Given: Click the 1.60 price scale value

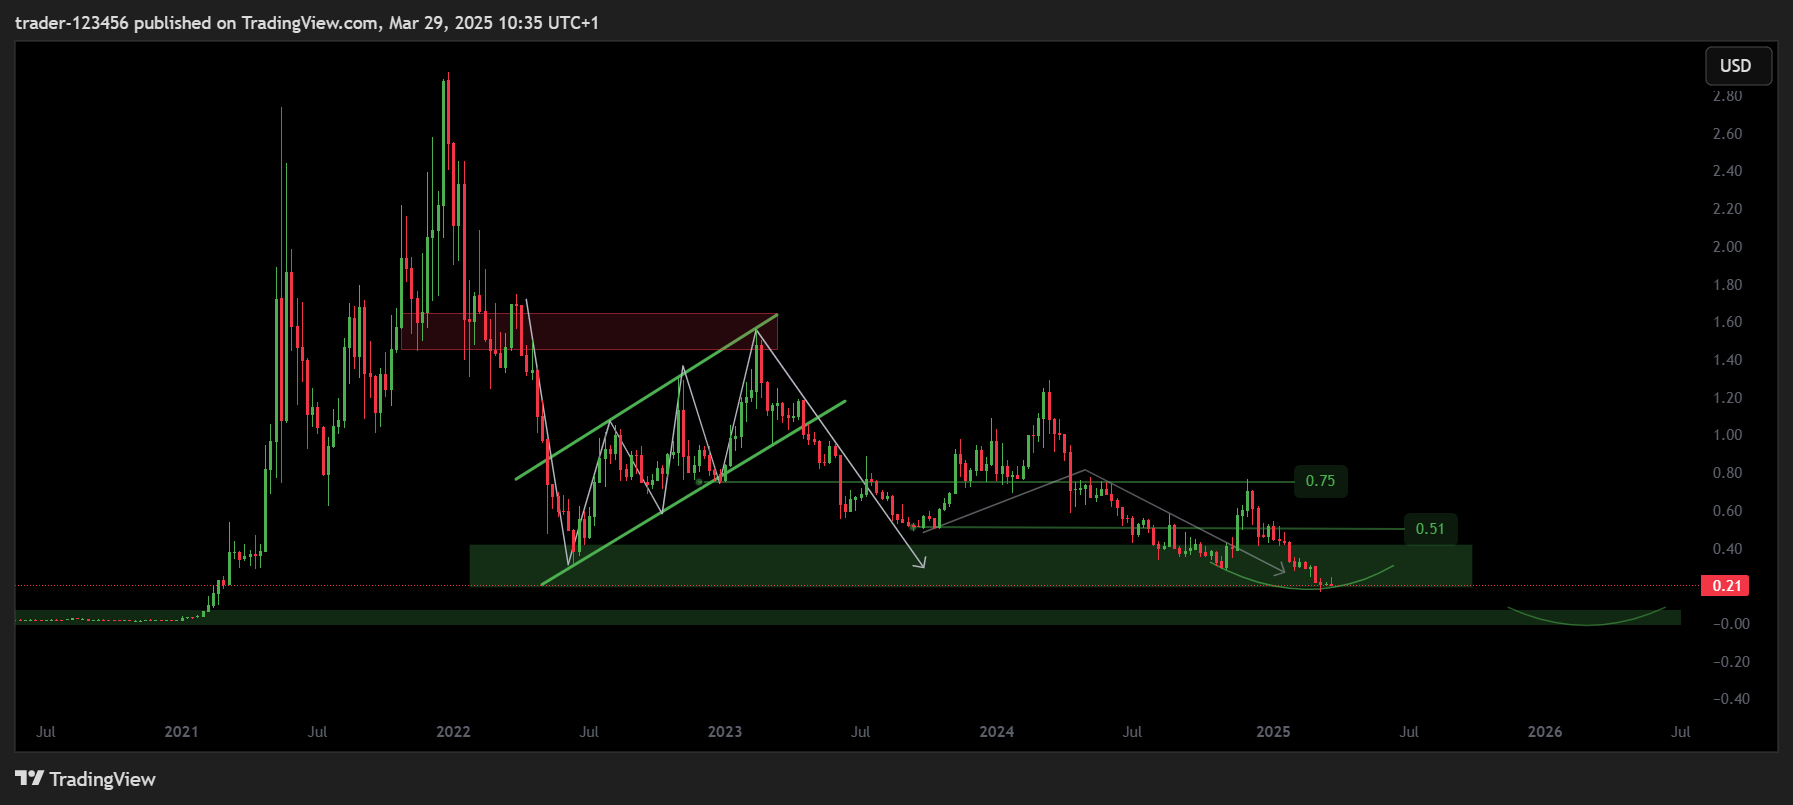Looking at the screenshot, I should (1727, 322).
